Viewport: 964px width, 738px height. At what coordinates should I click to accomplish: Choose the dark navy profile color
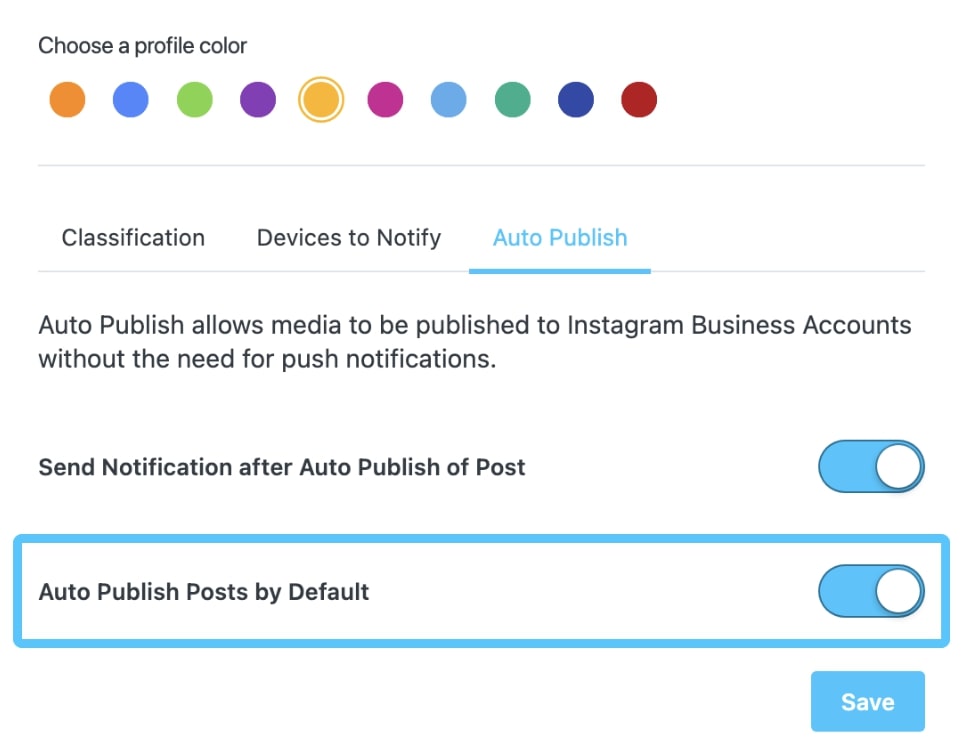576,100
